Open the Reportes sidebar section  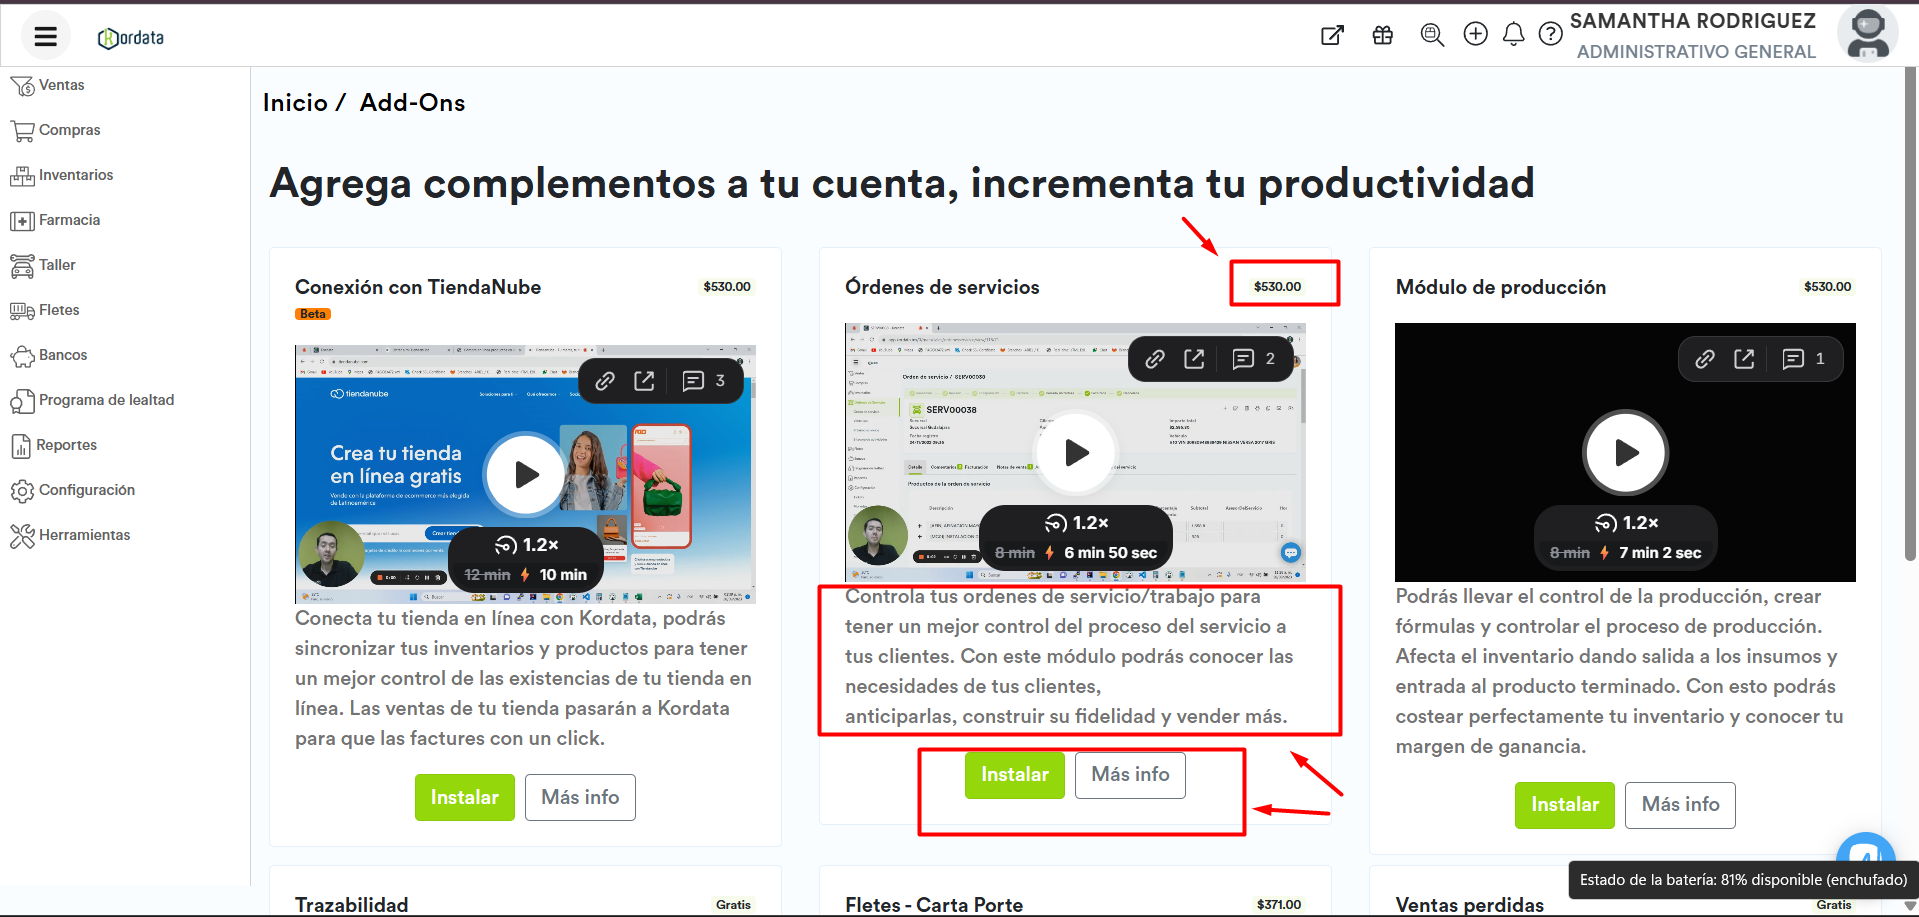tap(53, 446)
